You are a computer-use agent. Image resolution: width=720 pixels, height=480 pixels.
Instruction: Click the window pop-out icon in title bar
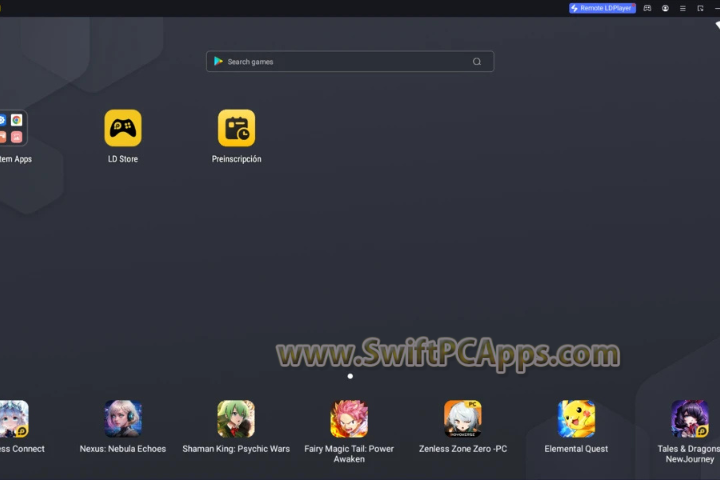pyautogui.click(x=700, y=8)
